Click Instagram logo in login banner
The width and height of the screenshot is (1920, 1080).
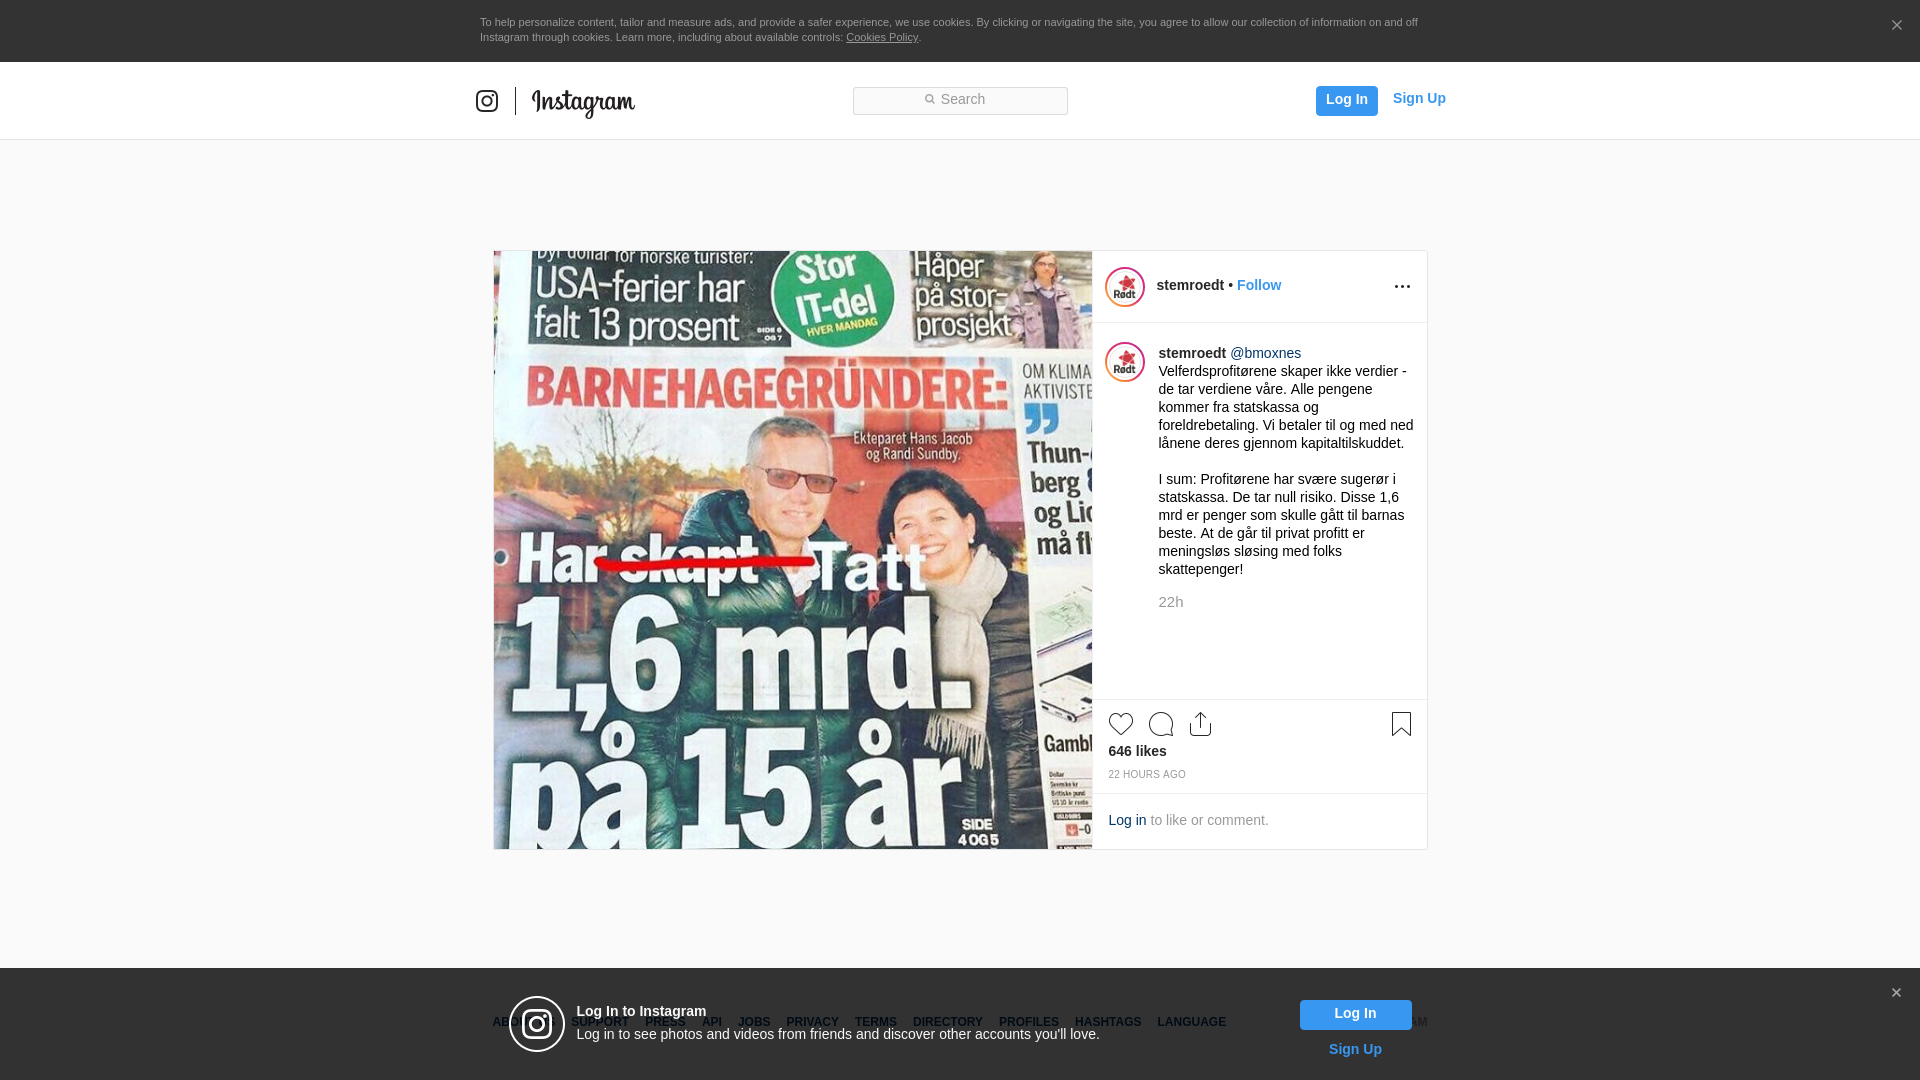[537, 1024]
